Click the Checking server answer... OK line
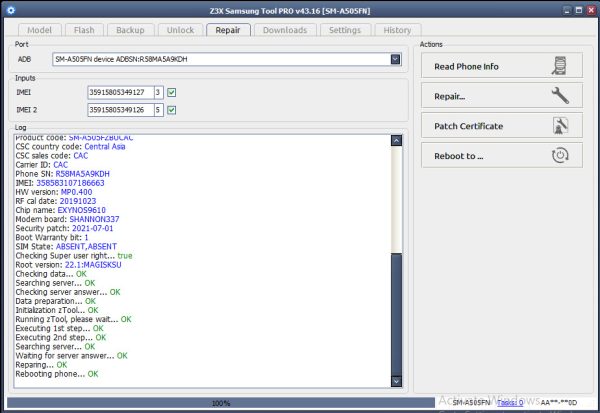Image resolution: width=600 pixels, height=413 pixels. point(68,292)
